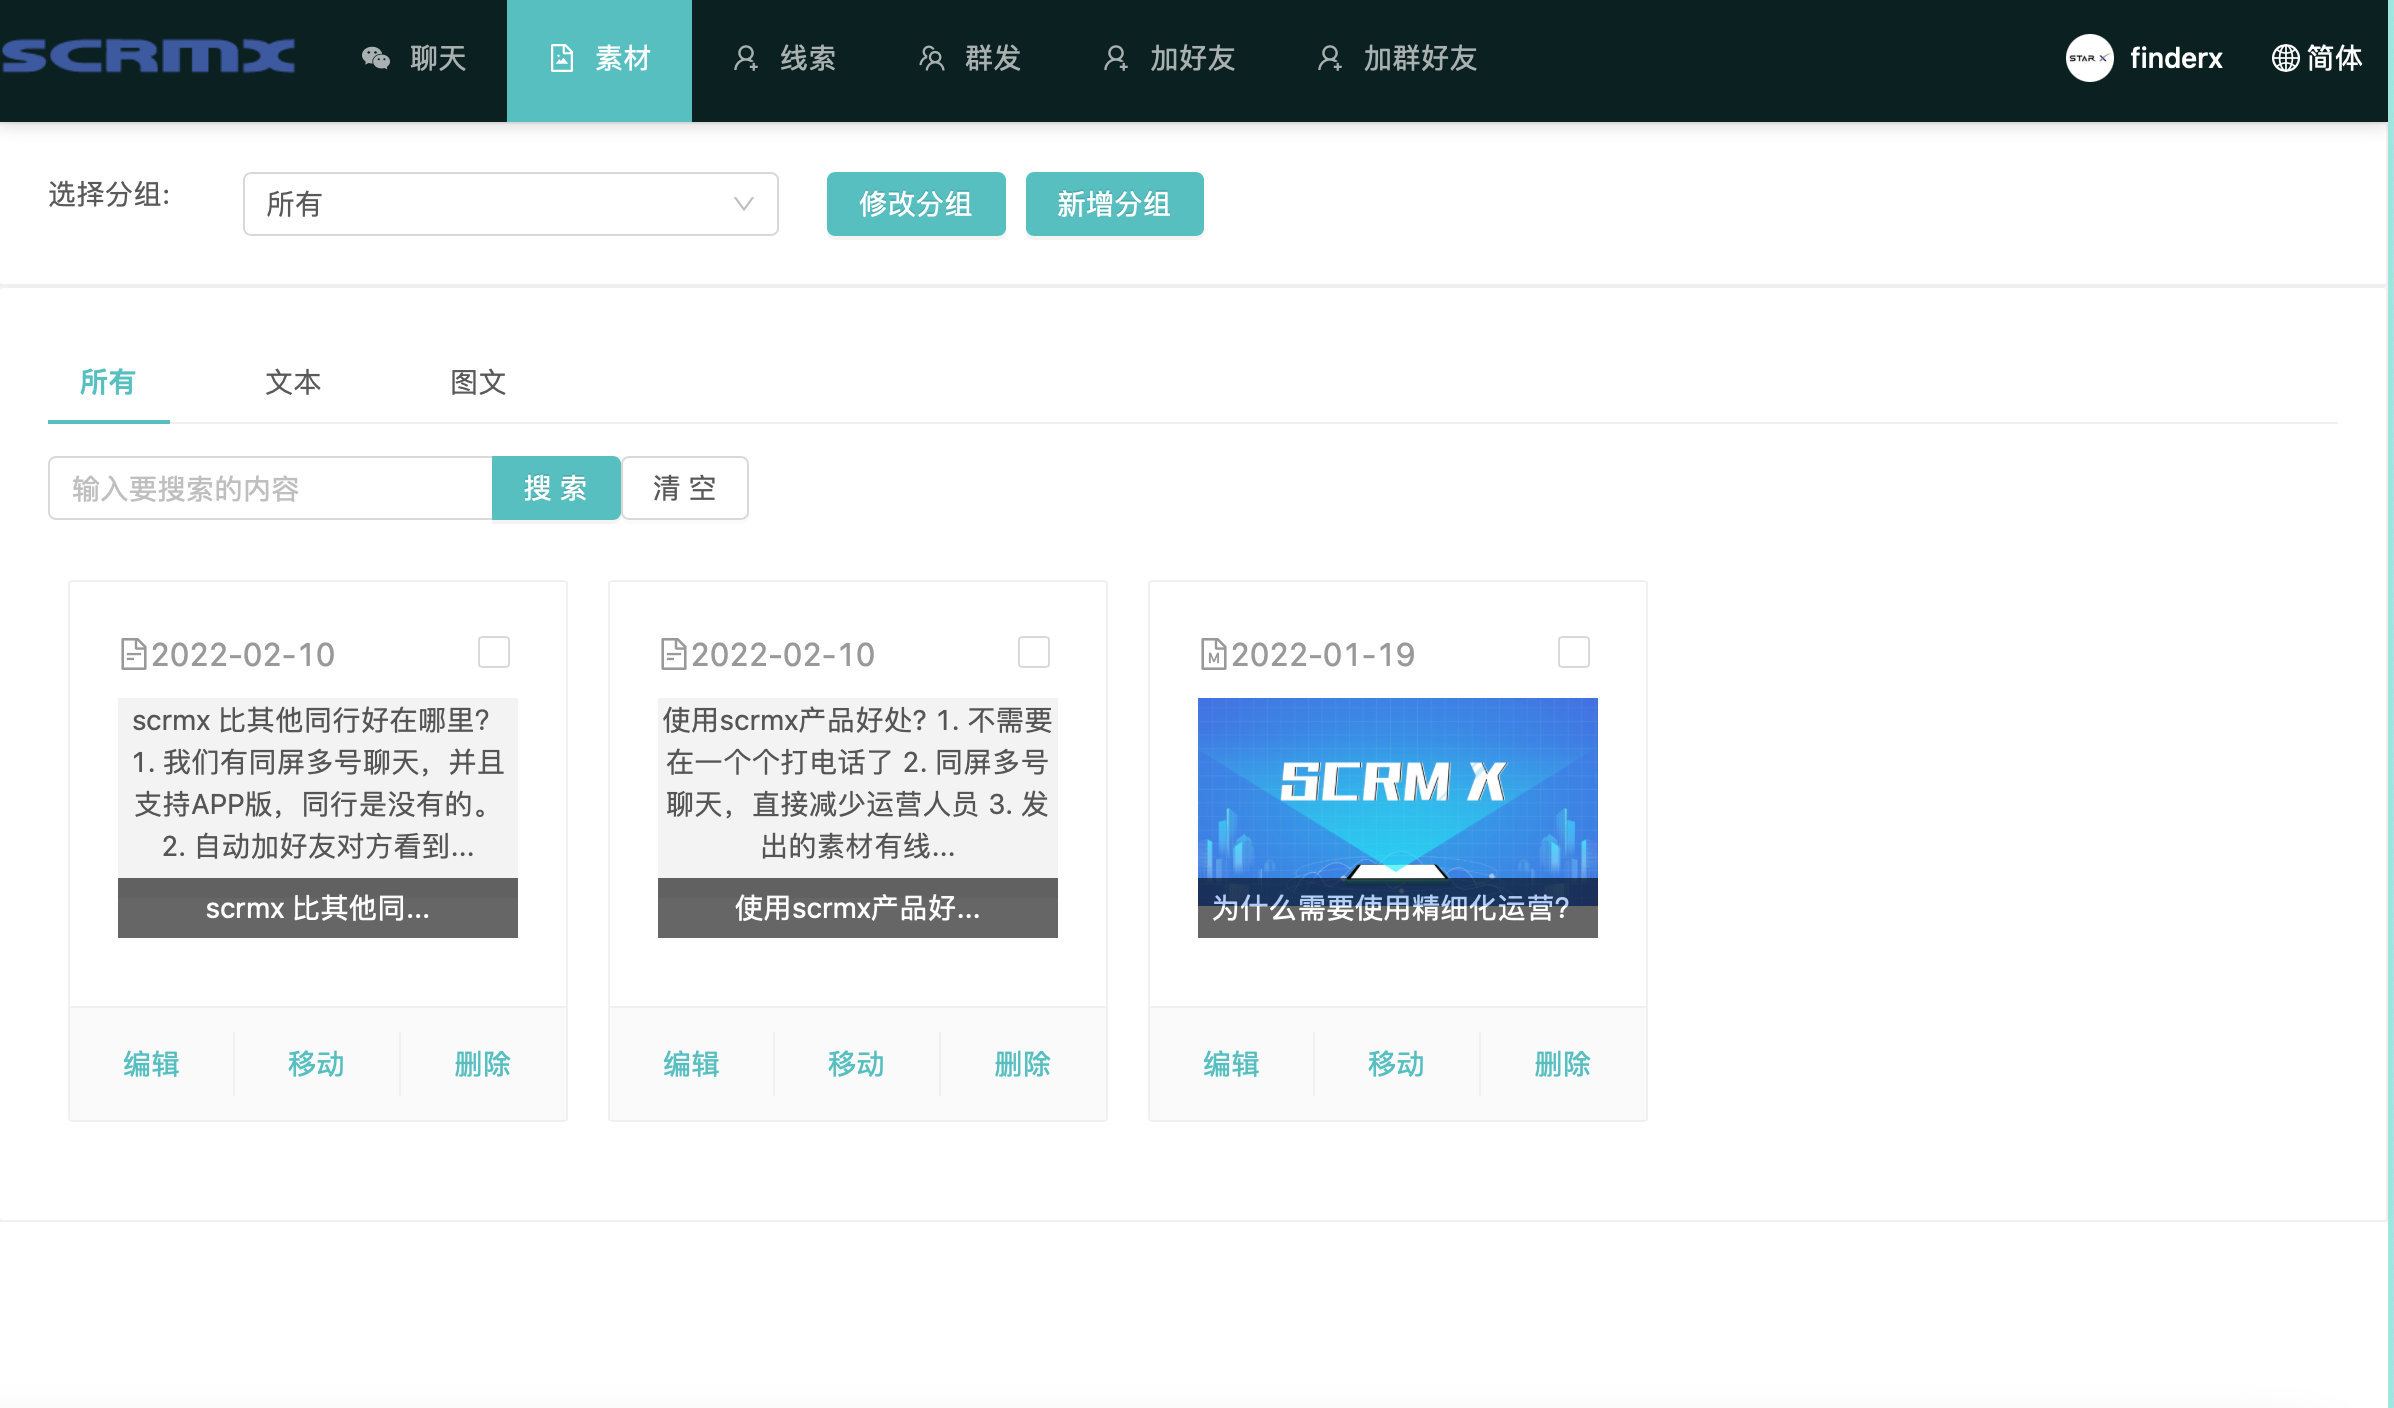The image size is (2394, 1408).
Task: Click the finderx avatar icon
Action: pos(2090,58)
